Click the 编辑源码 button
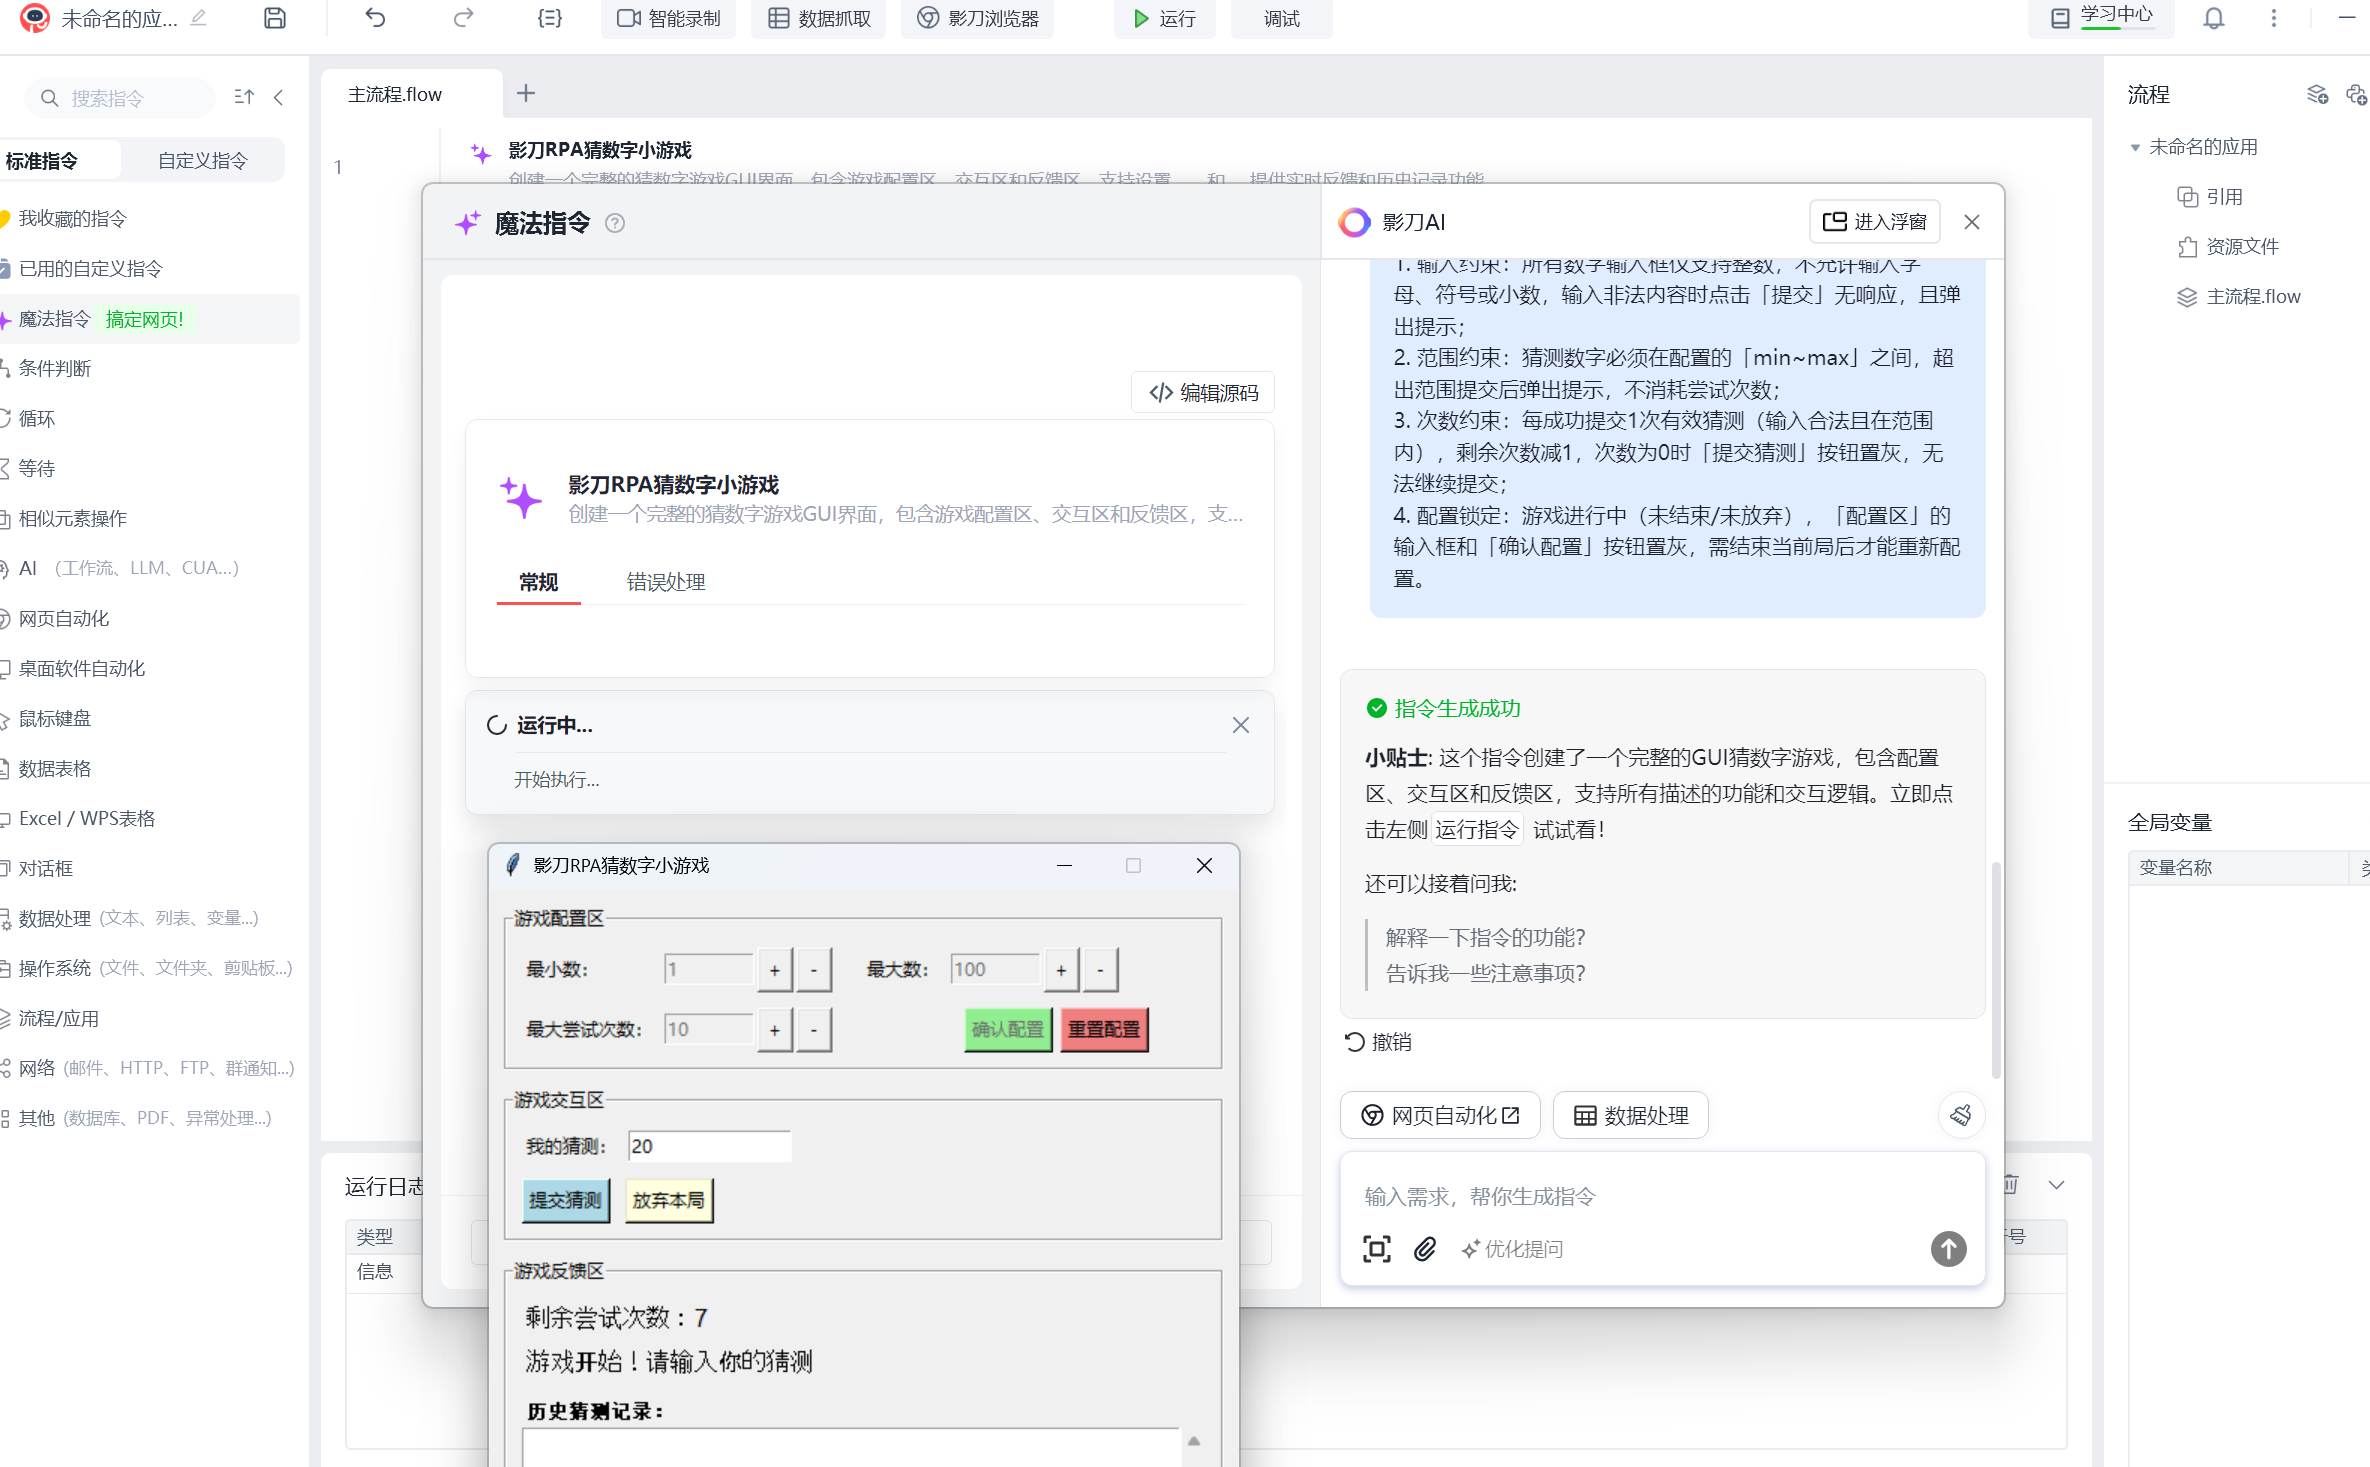Image resolution: width=2370 pixels, height=1467 pixels. click(x=1204, y=392)
